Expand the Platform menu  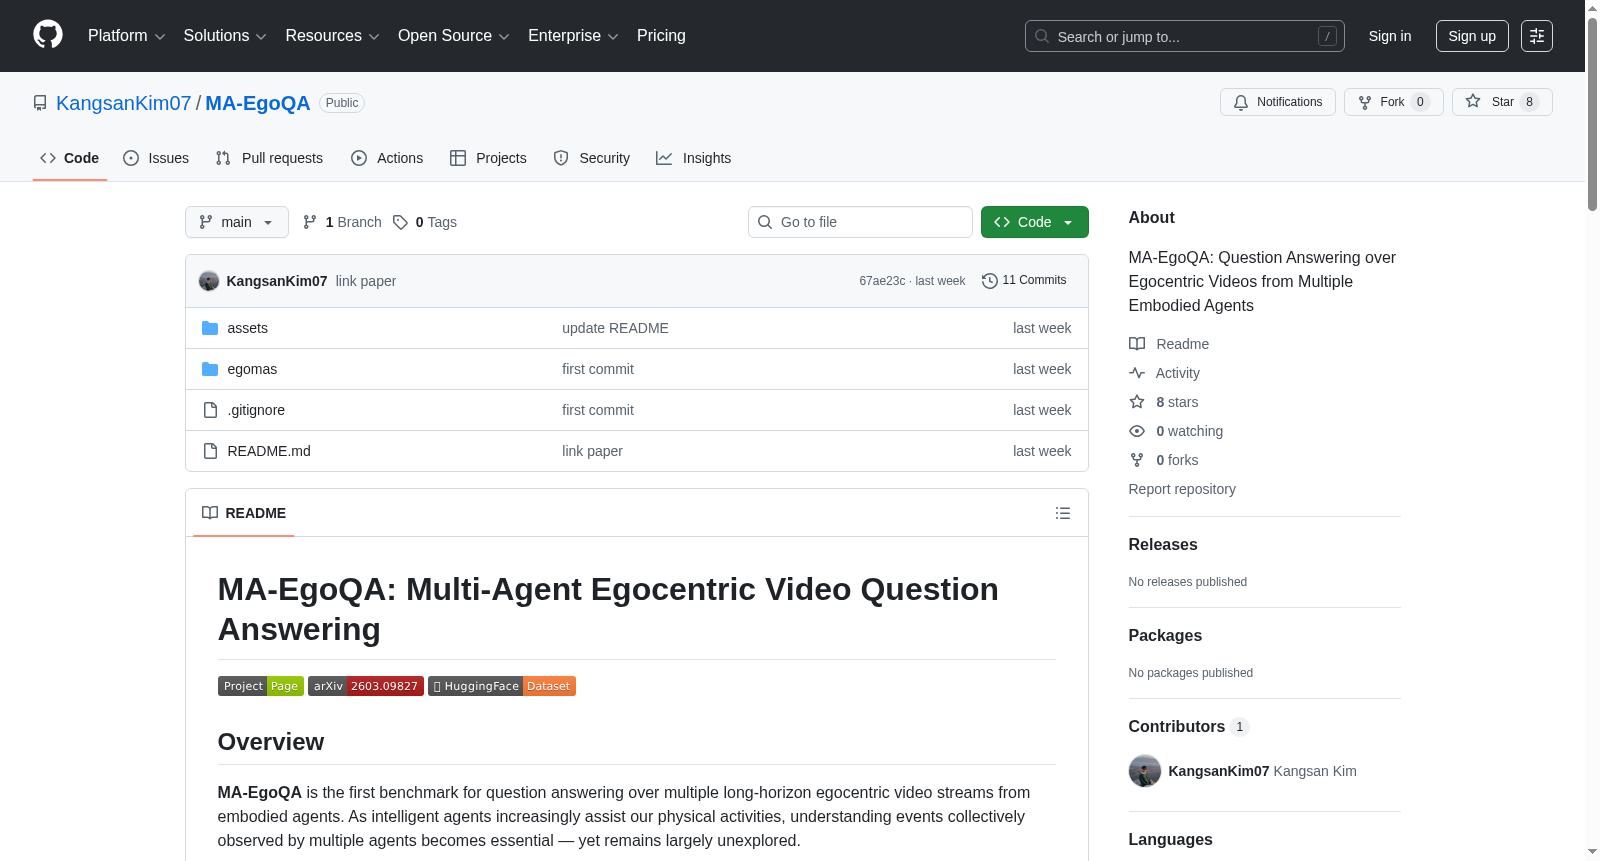[x=127, y=36]
